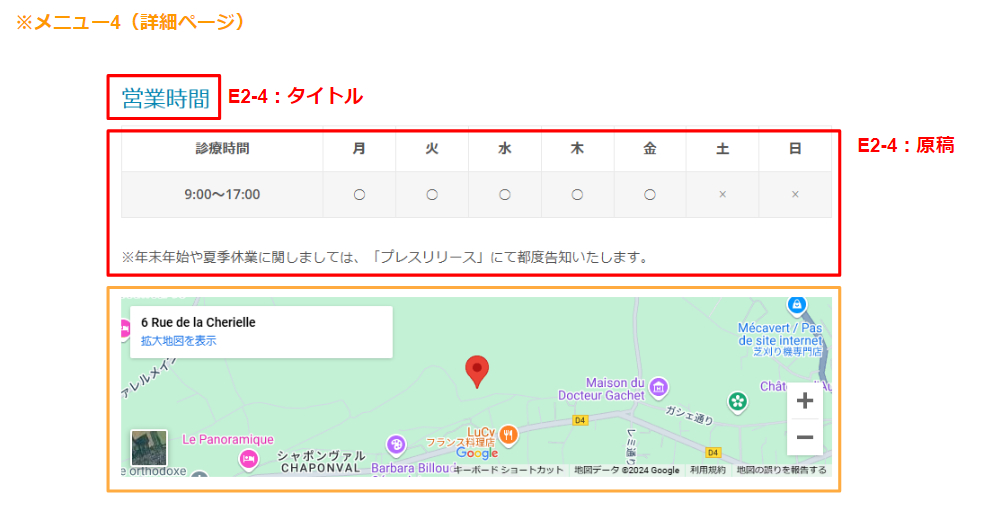The width and height of the screenshot is (1000, 530).
Task: Zoom in with the map plus button
Action: pos(805,401)
